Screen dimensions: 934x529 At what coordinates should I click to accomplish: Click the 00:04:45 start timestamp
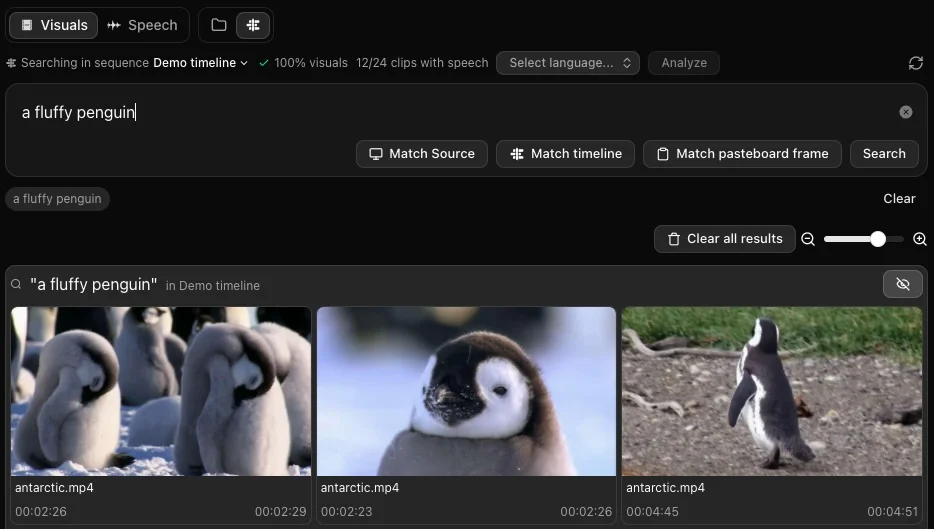coord(652,512)
